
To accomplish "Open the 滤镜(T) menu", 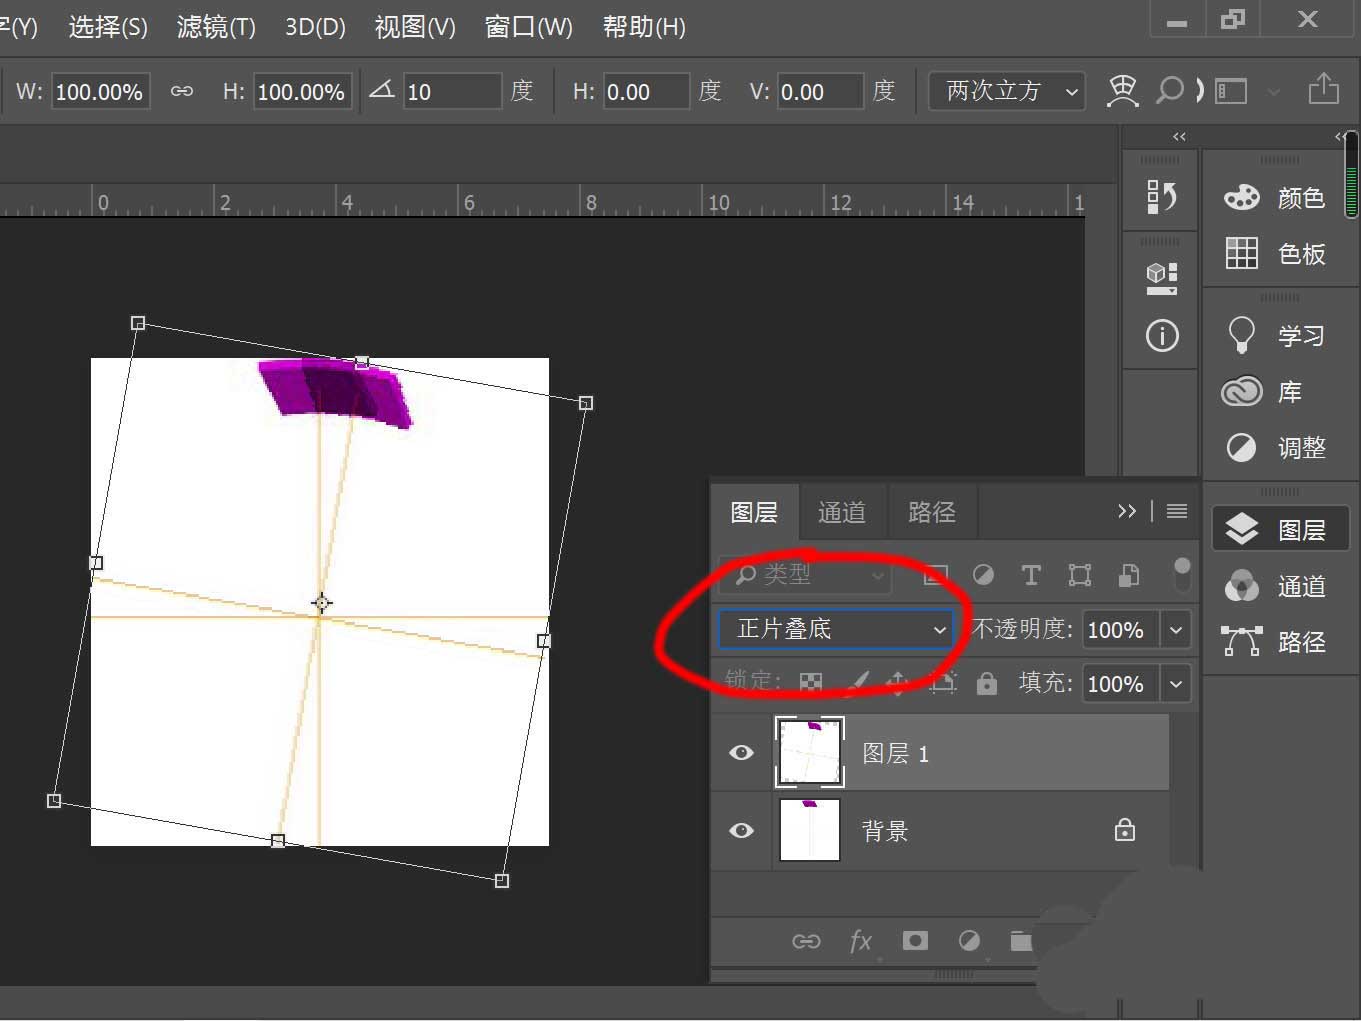I will [x=214, y=27].
